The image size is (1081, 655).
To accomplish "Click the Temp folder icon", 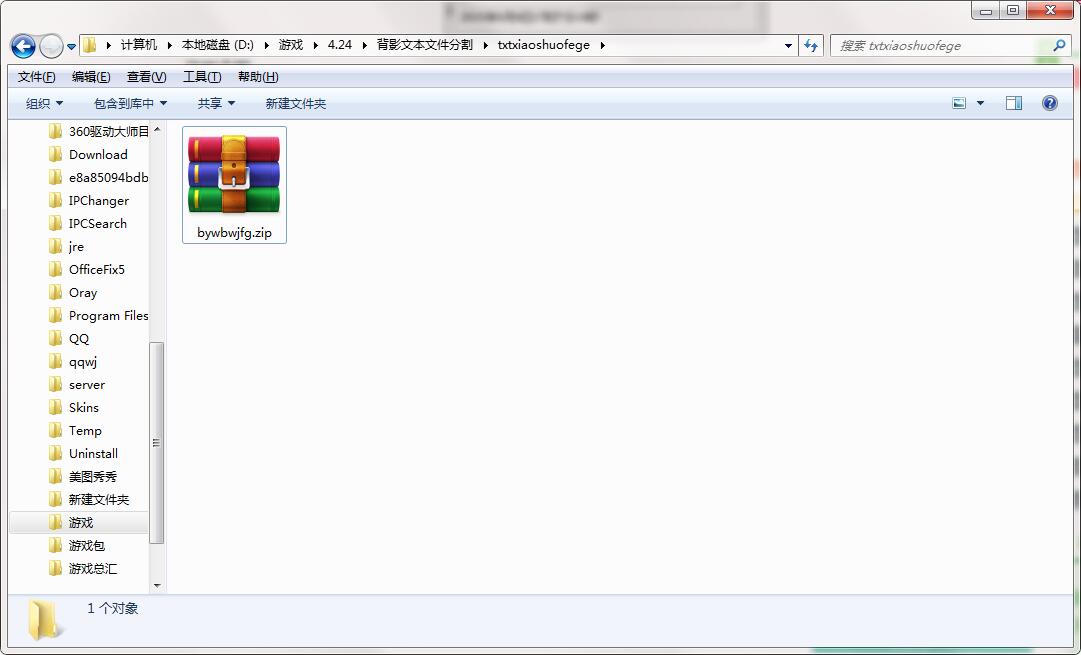I will coord(56,430).
